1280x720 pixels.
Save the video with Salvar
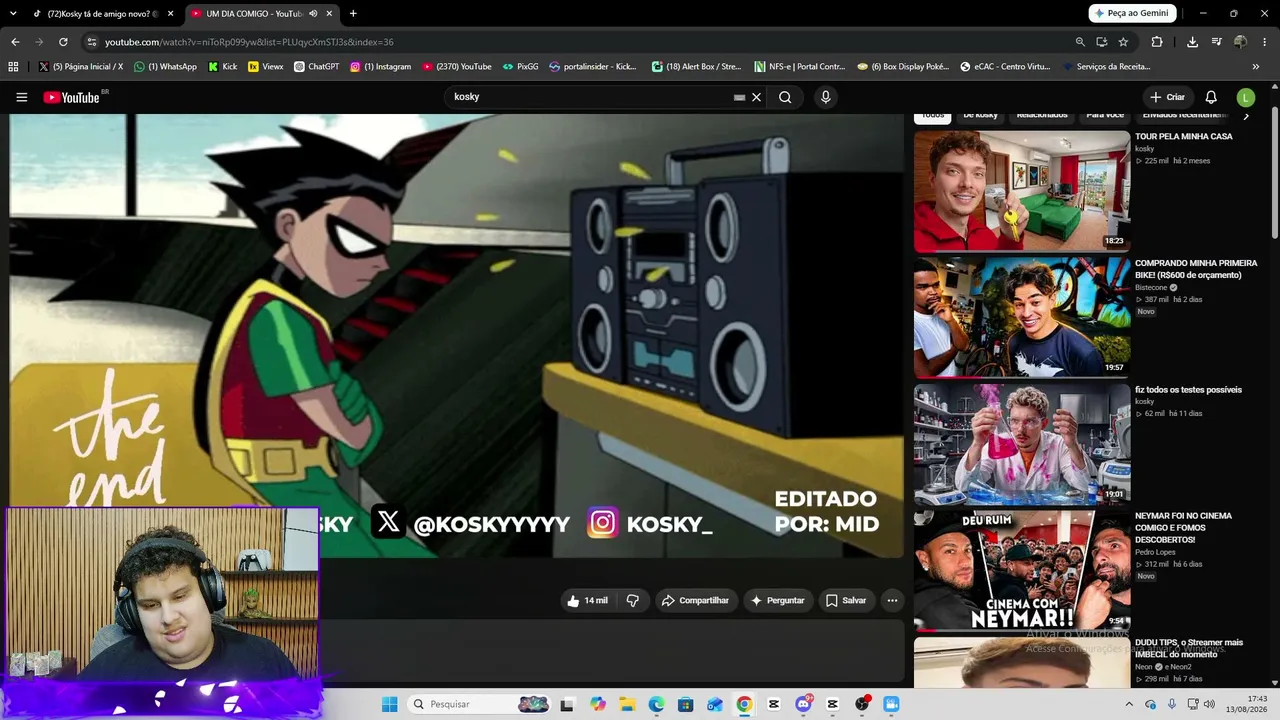[846, 600]
